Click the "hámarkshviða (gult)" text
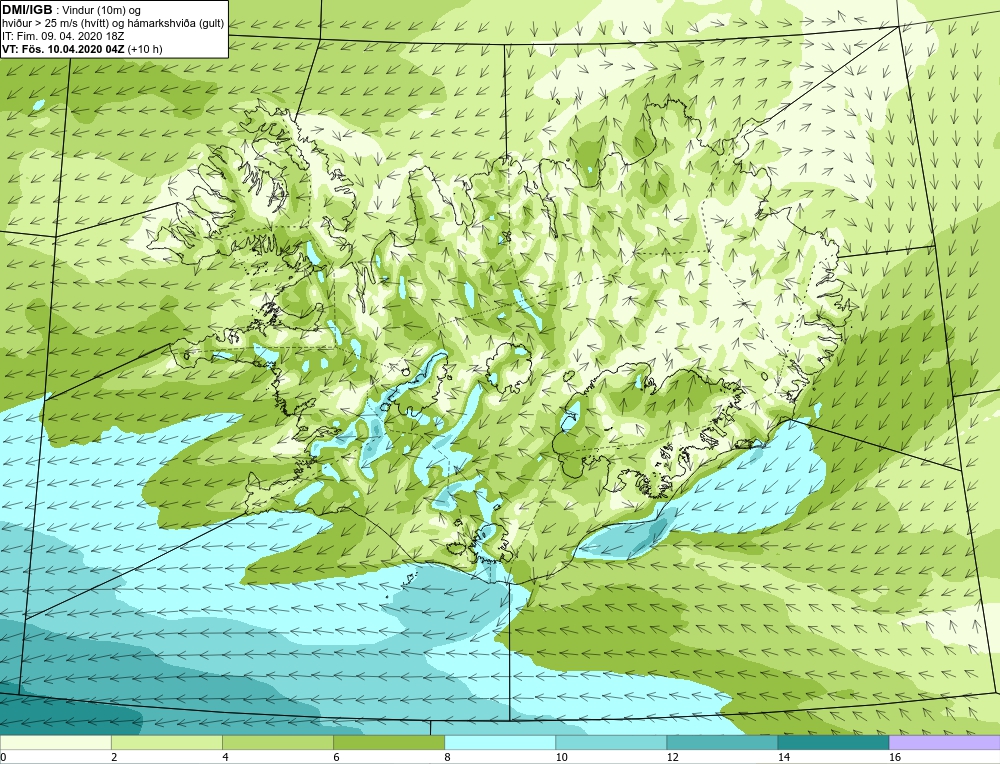 tap(175, 24)
